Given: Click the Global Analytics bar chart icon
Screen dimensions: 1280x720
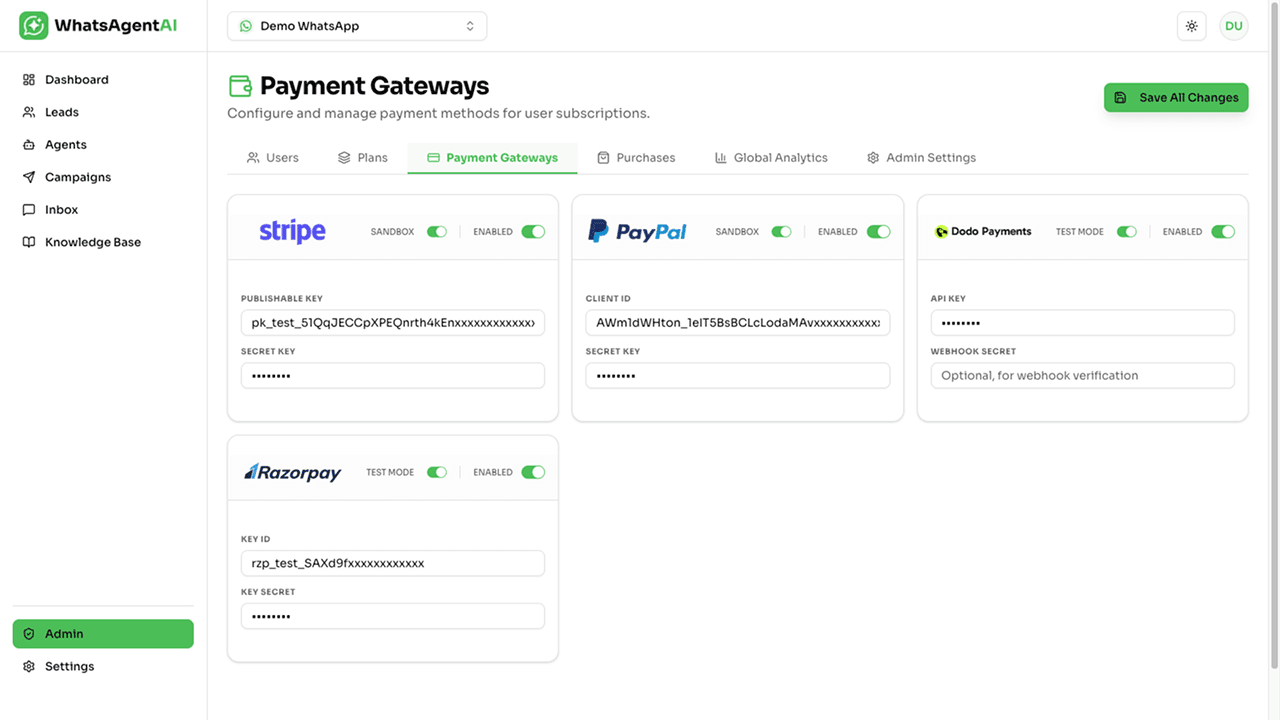Looking at the screenshot, I should [x=721, y=158].
